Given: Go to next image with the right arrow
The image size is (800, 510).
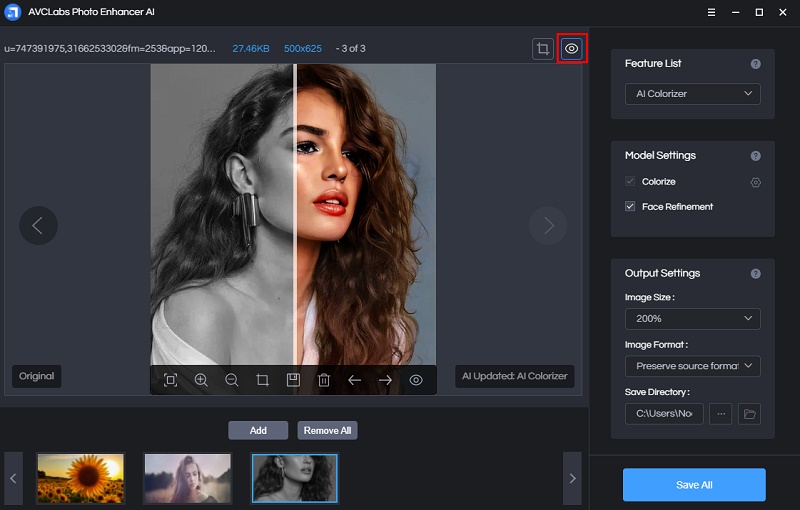Looking at the screenshot, I should [x=385, y=380].
